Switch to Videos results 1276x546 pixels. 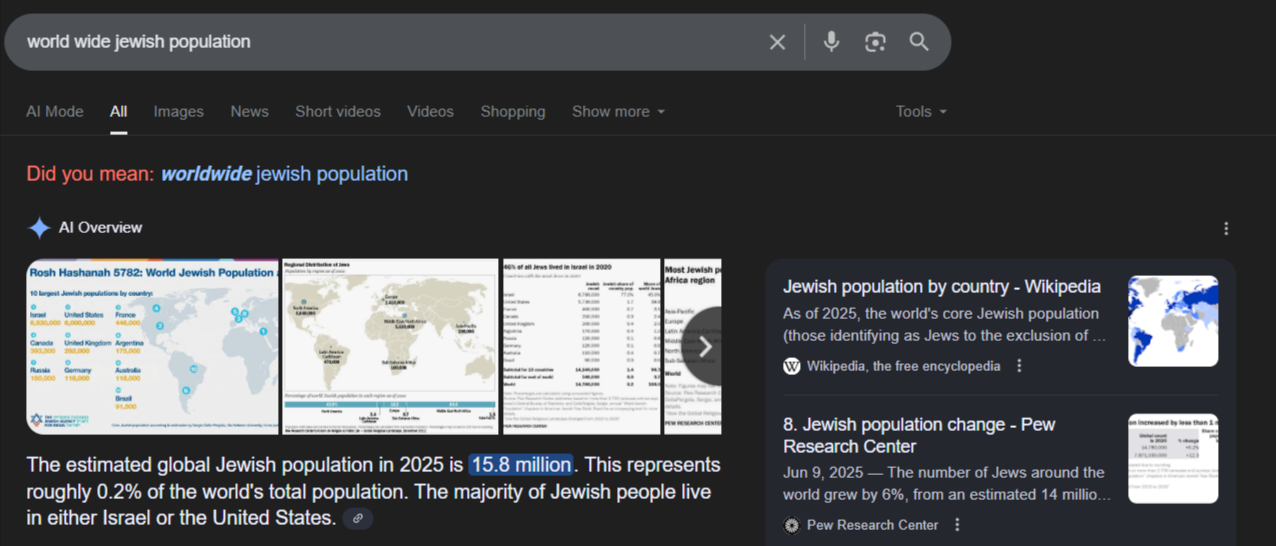(x=430, y=112)
